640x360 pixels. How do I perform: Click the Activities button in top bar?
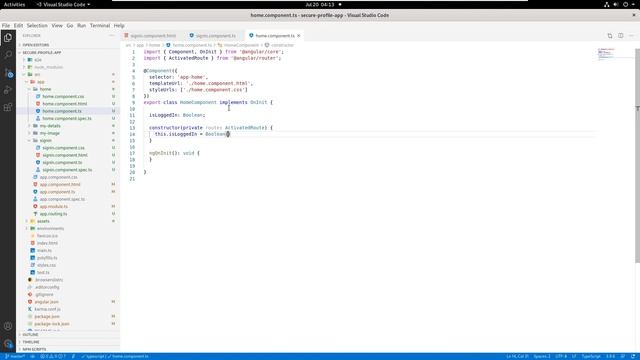pos(14,4)
